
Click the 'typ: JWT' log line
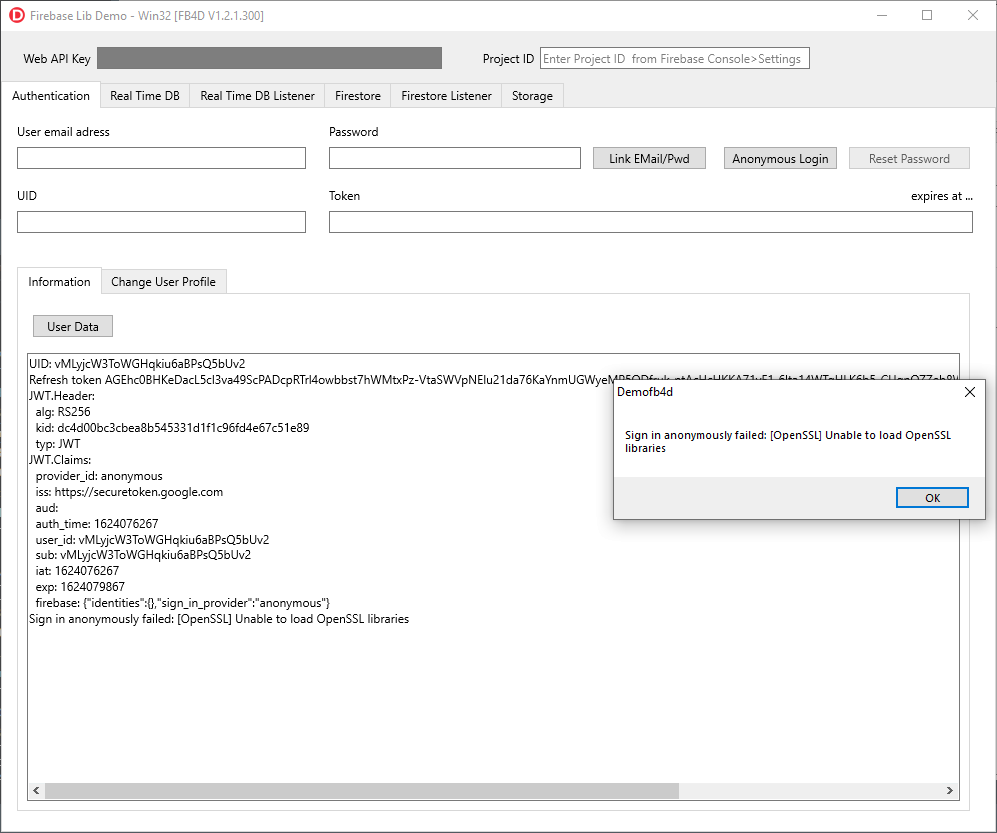[58, 444]
